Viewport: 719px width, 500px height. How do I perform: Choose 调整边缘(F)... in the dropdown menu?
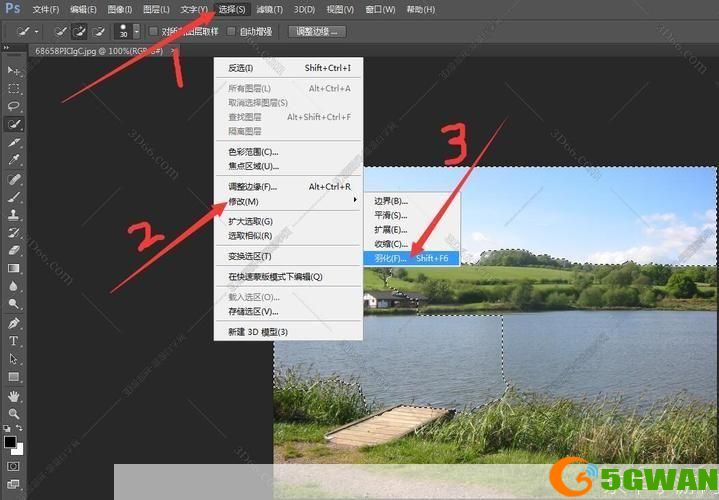click(x=288, y=186)
